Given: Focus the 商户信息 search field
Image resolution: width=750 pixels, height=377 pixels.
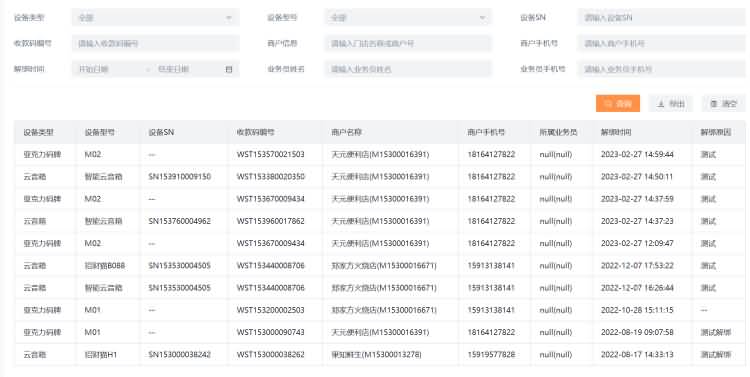Looking at the screenshot, I should (408, 44).
